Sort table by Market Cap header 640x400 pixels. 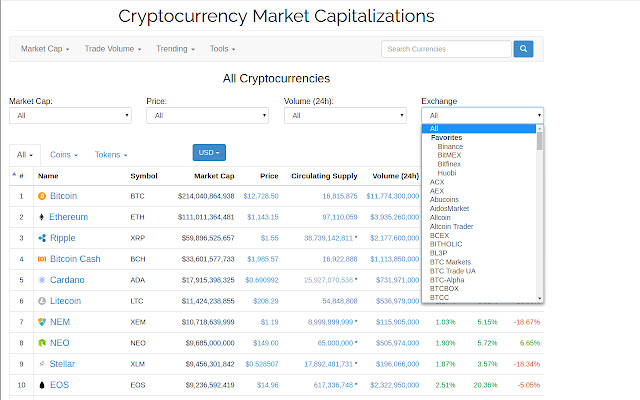pos(214,176)
